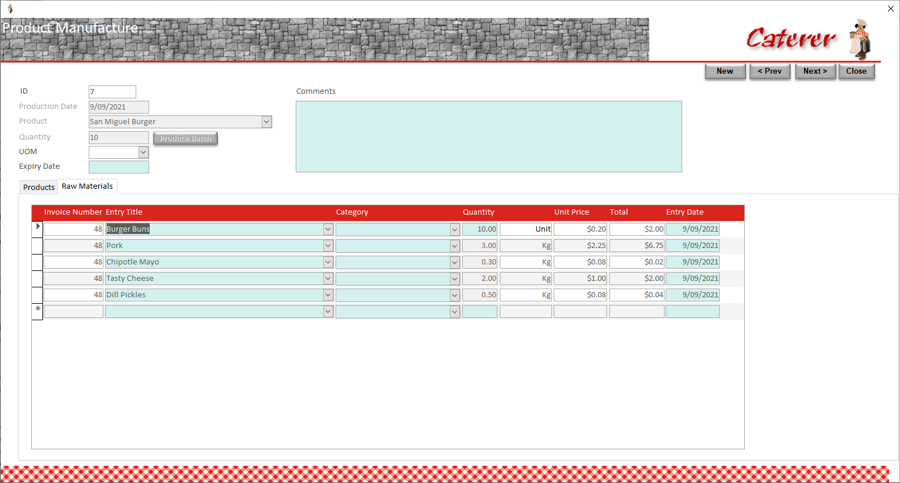The height and width of the screenshot is (483, 900).
Task: Switch to the Products tab
Action: click(x=38, y=187)
